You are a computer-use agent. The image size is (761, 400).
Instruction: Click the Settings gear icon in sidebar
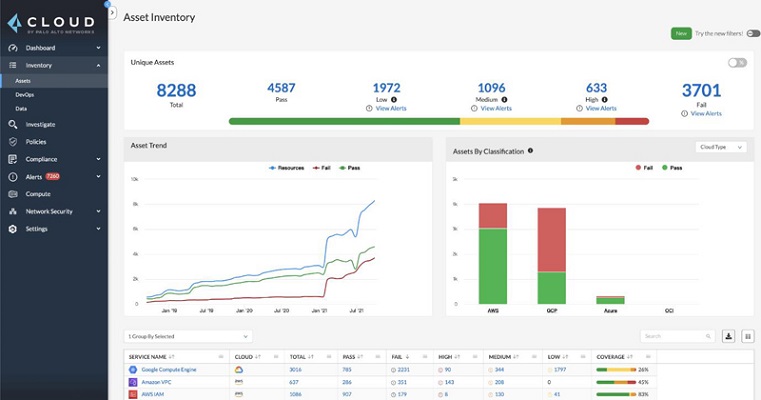coord(13,229)
